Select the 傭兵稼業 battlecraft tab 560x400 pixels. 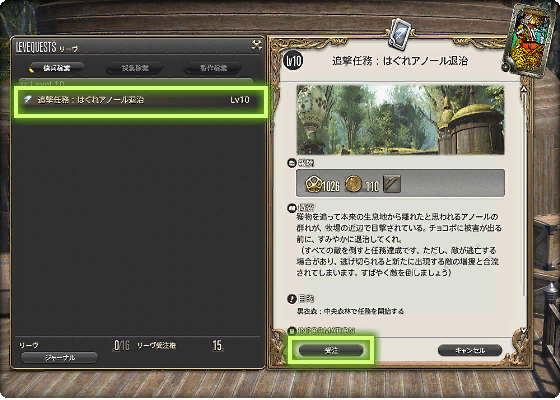point(56,68)
